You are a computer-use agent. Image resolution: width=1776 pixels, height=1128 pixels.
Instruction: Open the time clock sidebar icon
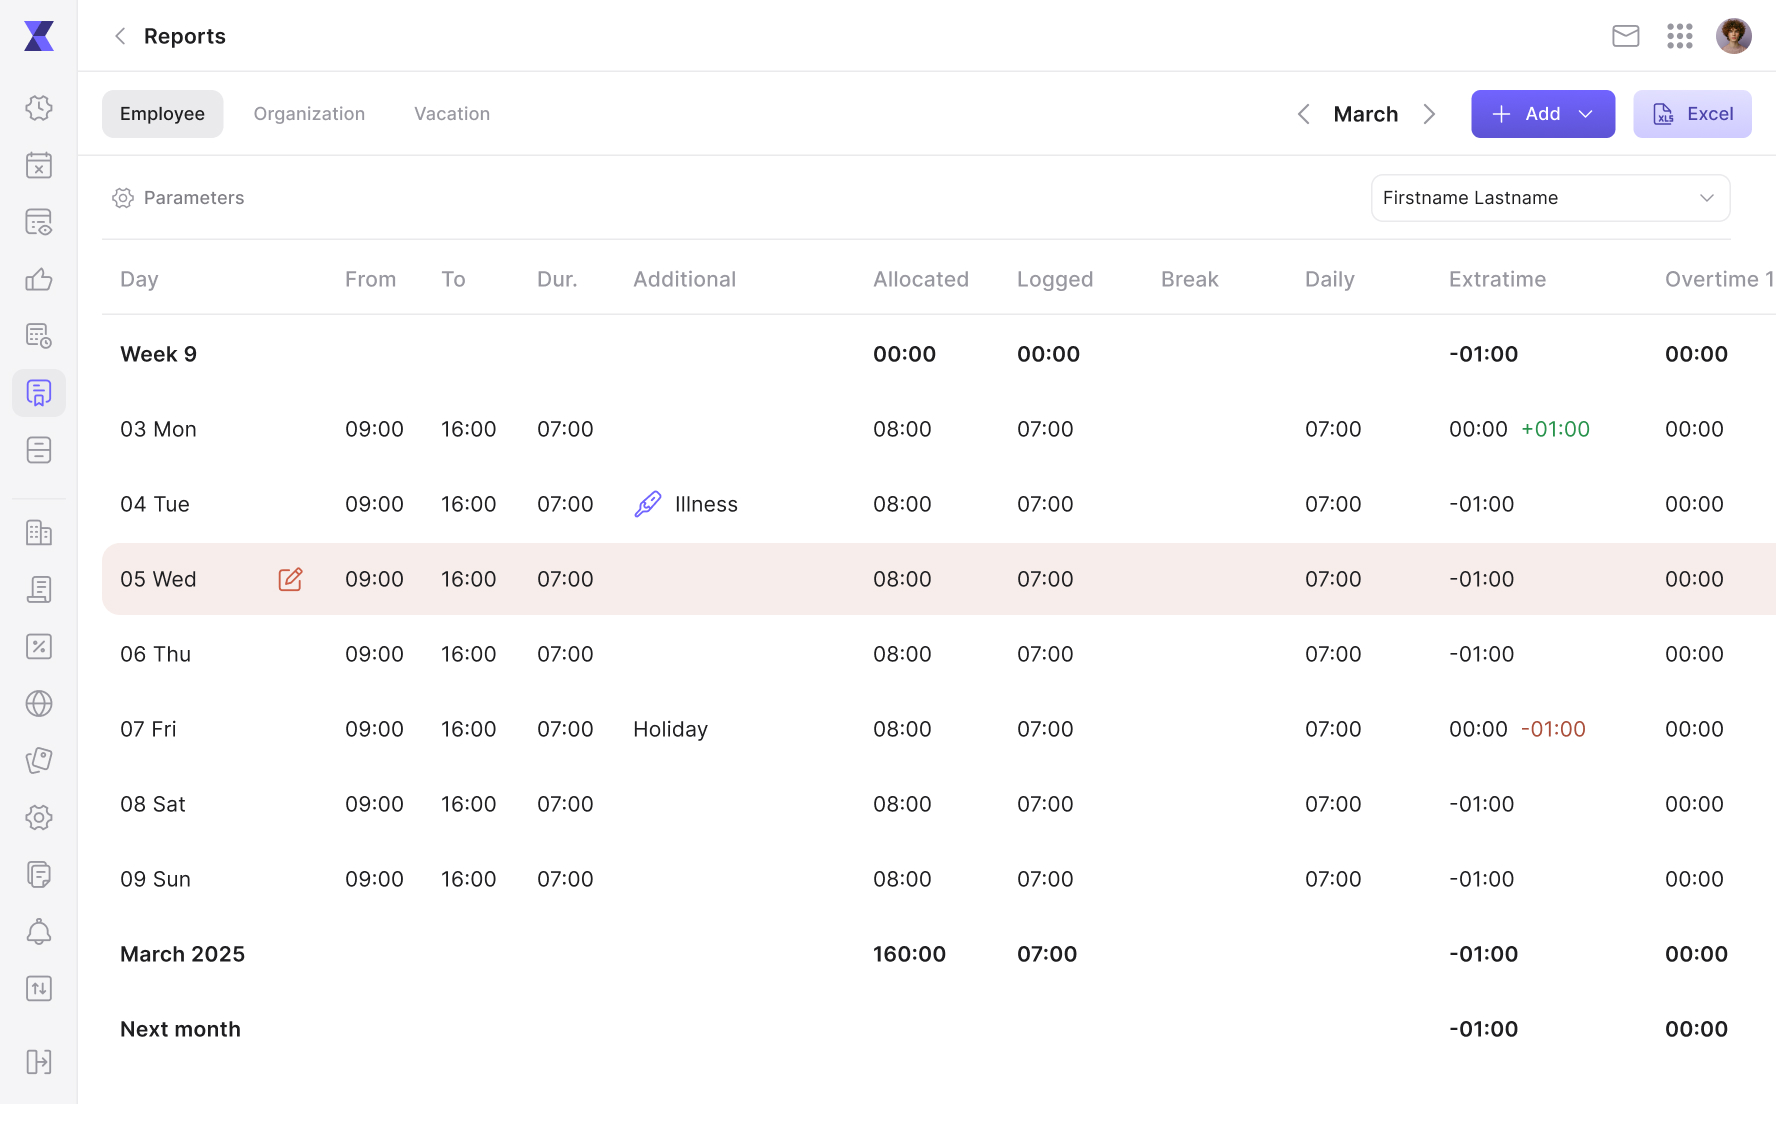(x=39, y=108)
